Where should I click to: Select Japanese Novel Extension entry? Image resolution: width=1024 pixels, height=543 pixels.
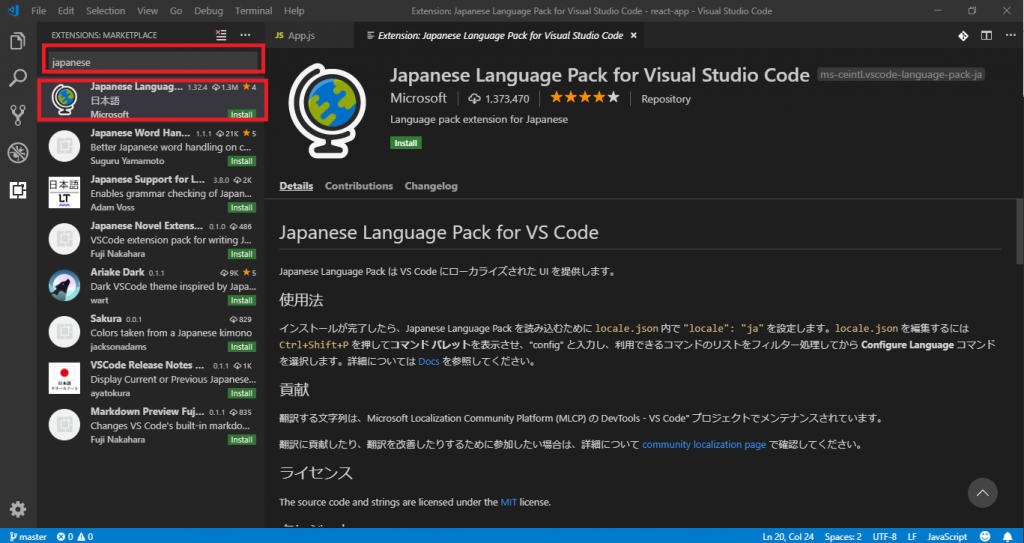[x=151, y=239]
